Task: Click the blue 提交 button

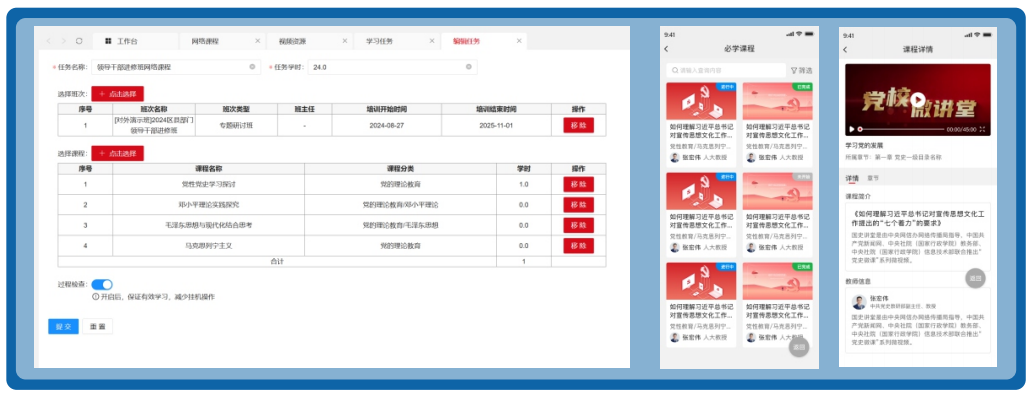Action: [x=63, y=326]
